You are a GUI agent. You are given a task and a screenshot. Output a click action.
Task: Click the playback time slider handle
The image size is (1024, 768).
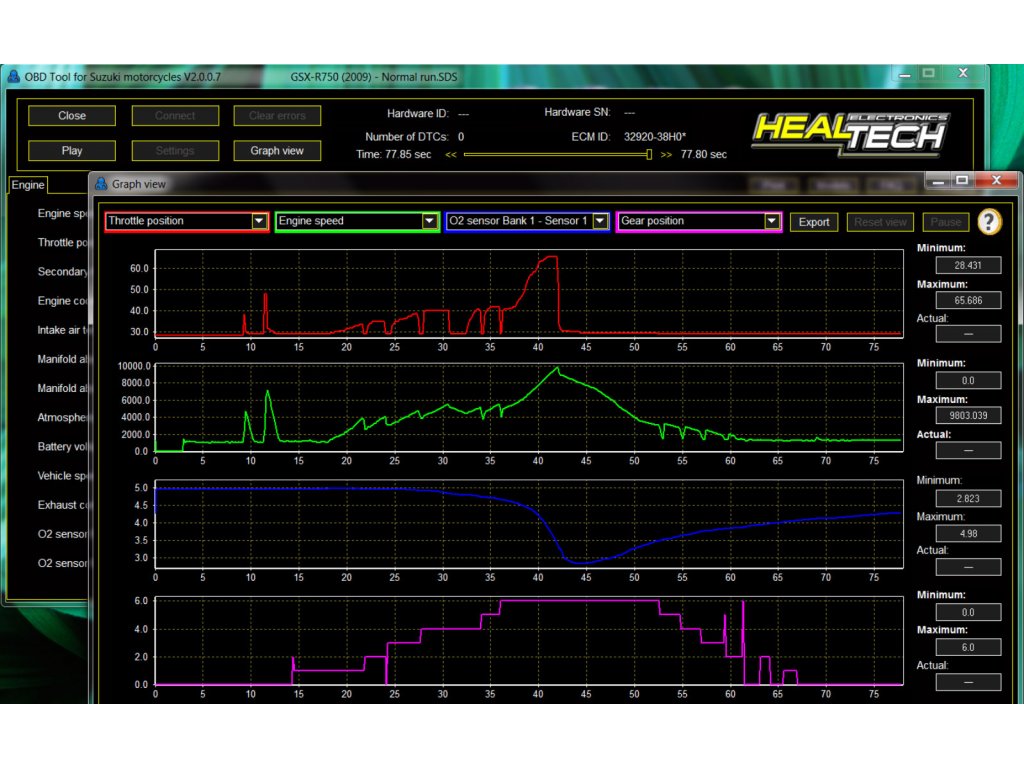(x=648, y=155)
